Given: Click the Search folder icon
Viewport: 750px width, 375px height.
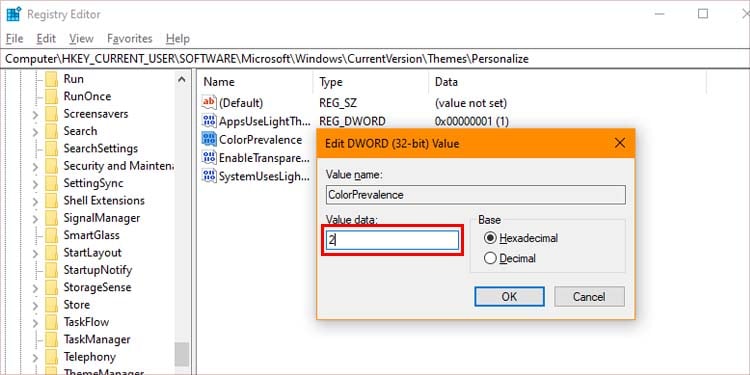Looking at the screenshot, I should coord(51,131).
